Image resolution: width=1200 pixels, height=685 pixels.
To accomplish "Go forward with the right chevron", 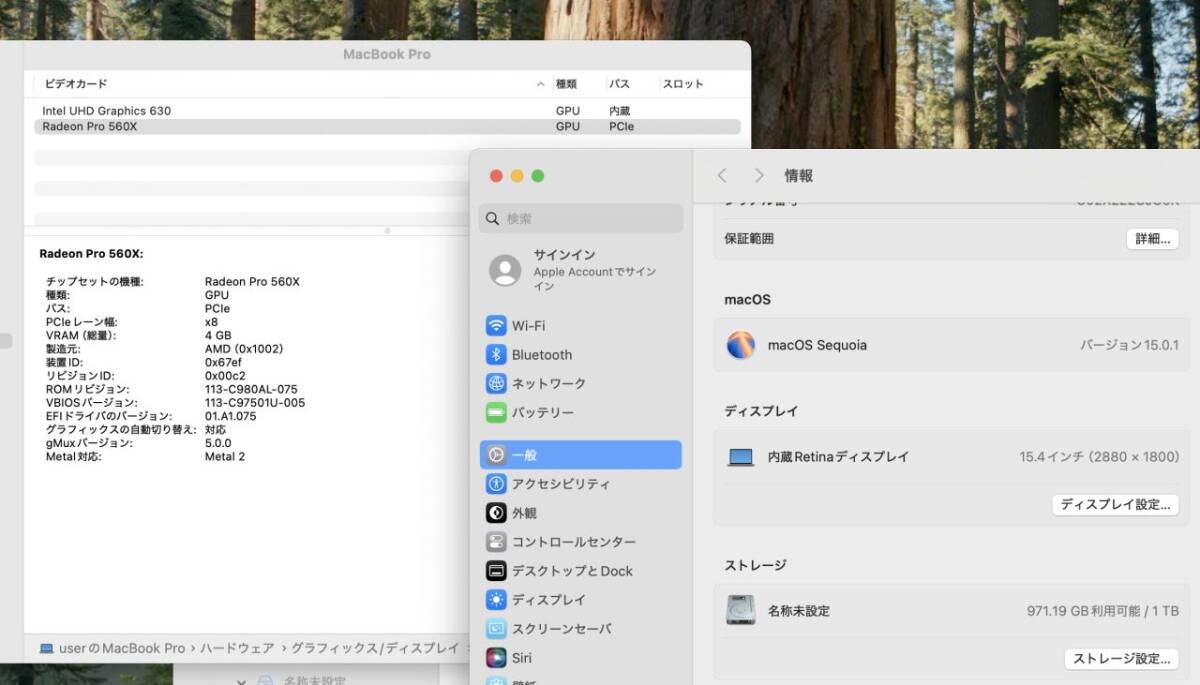I will tap(759, 176).
